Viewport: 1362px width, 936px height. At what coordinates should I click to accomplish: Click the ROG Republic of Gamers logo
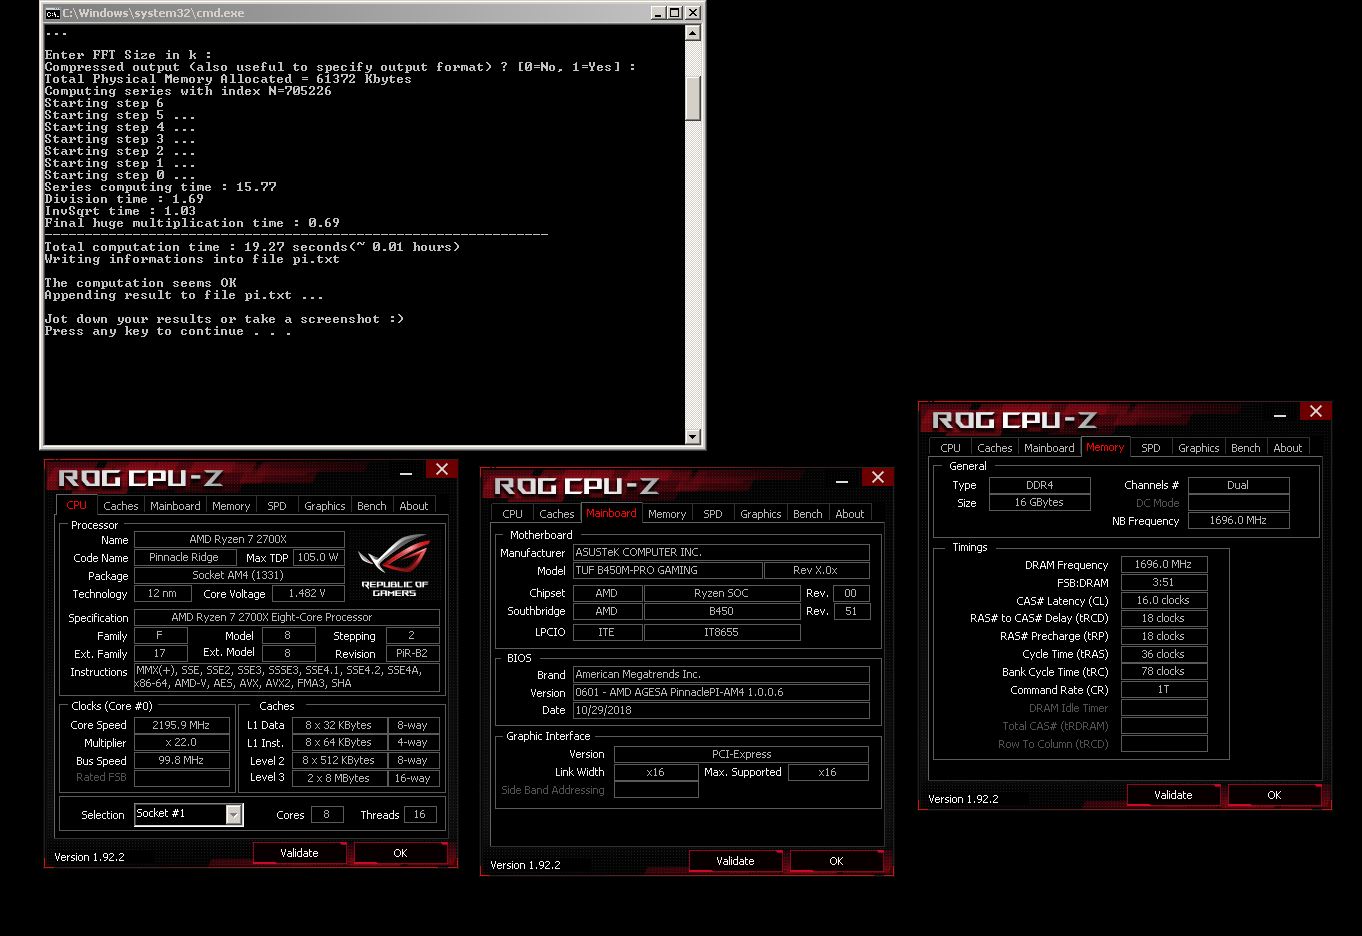point(394,566)
